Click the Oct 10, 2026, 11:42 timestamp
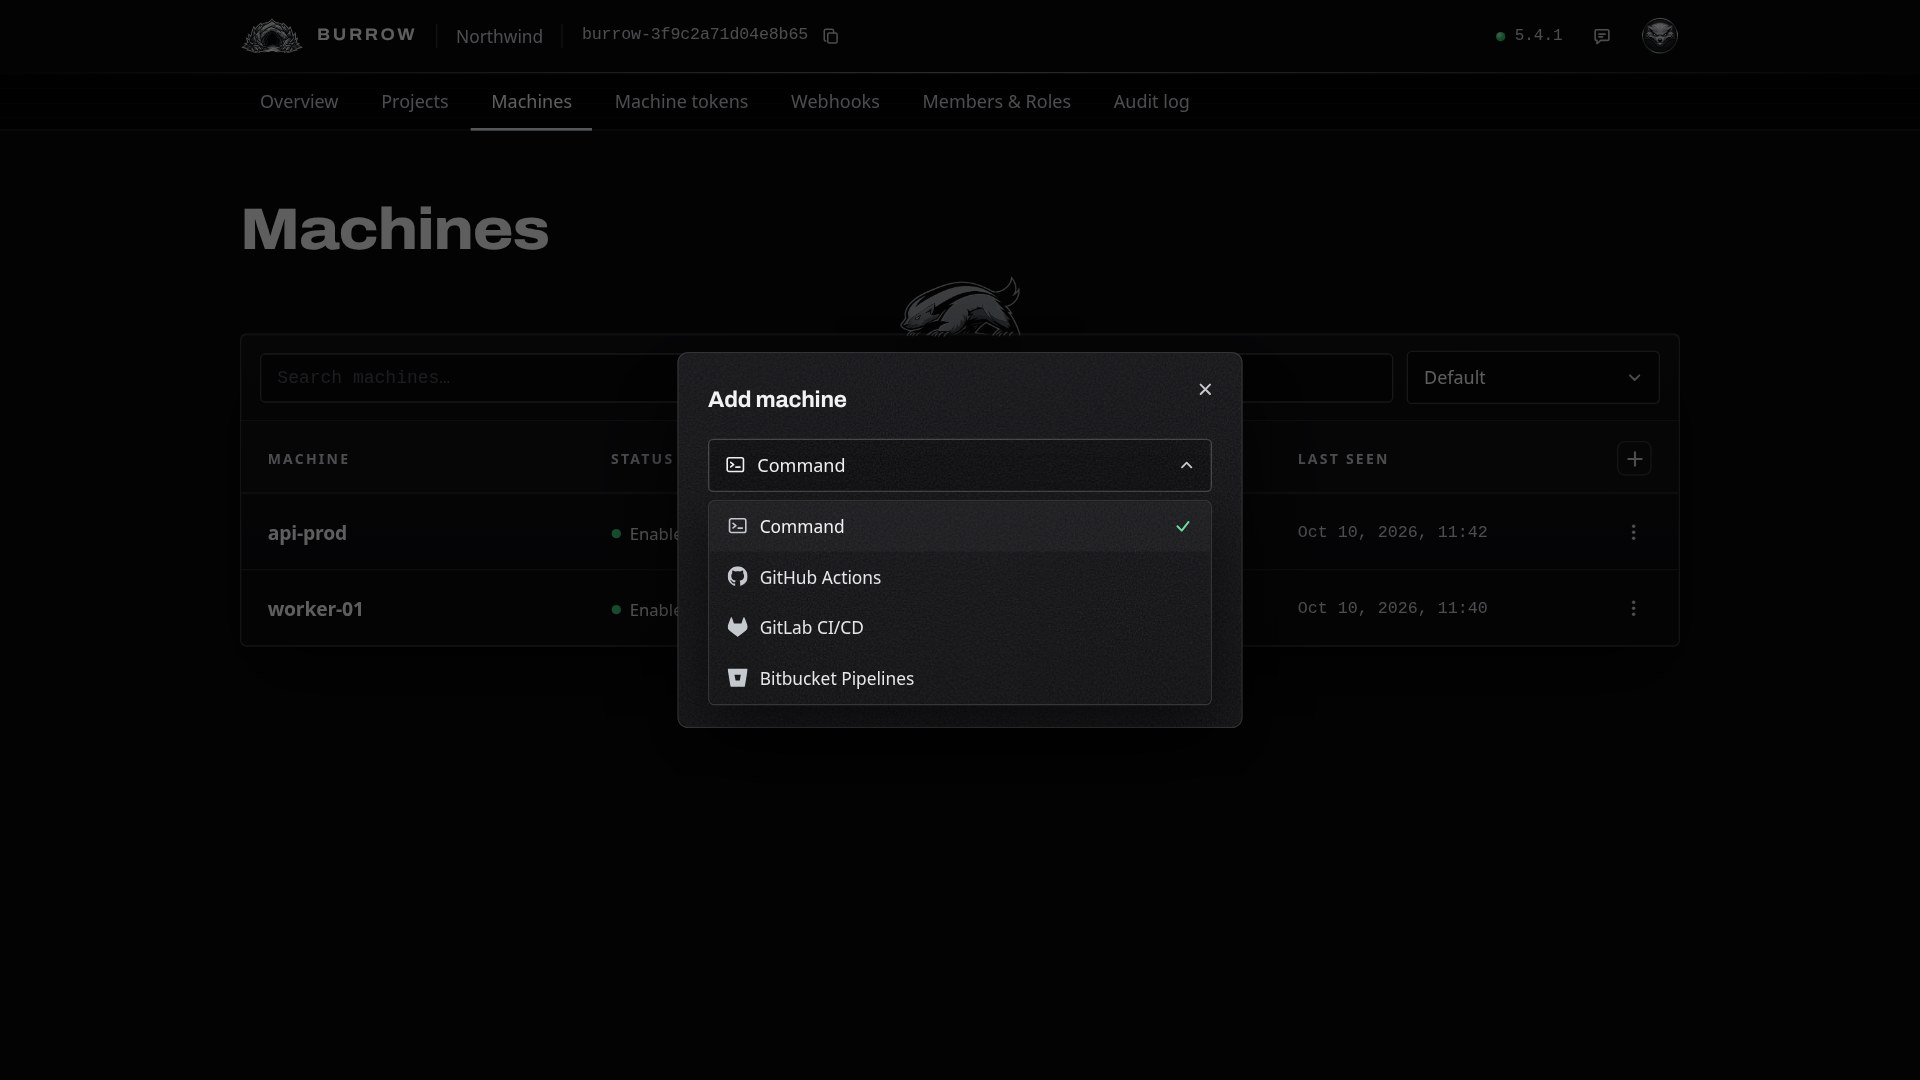1920x1080 pixels. [x=1392, y=532]
